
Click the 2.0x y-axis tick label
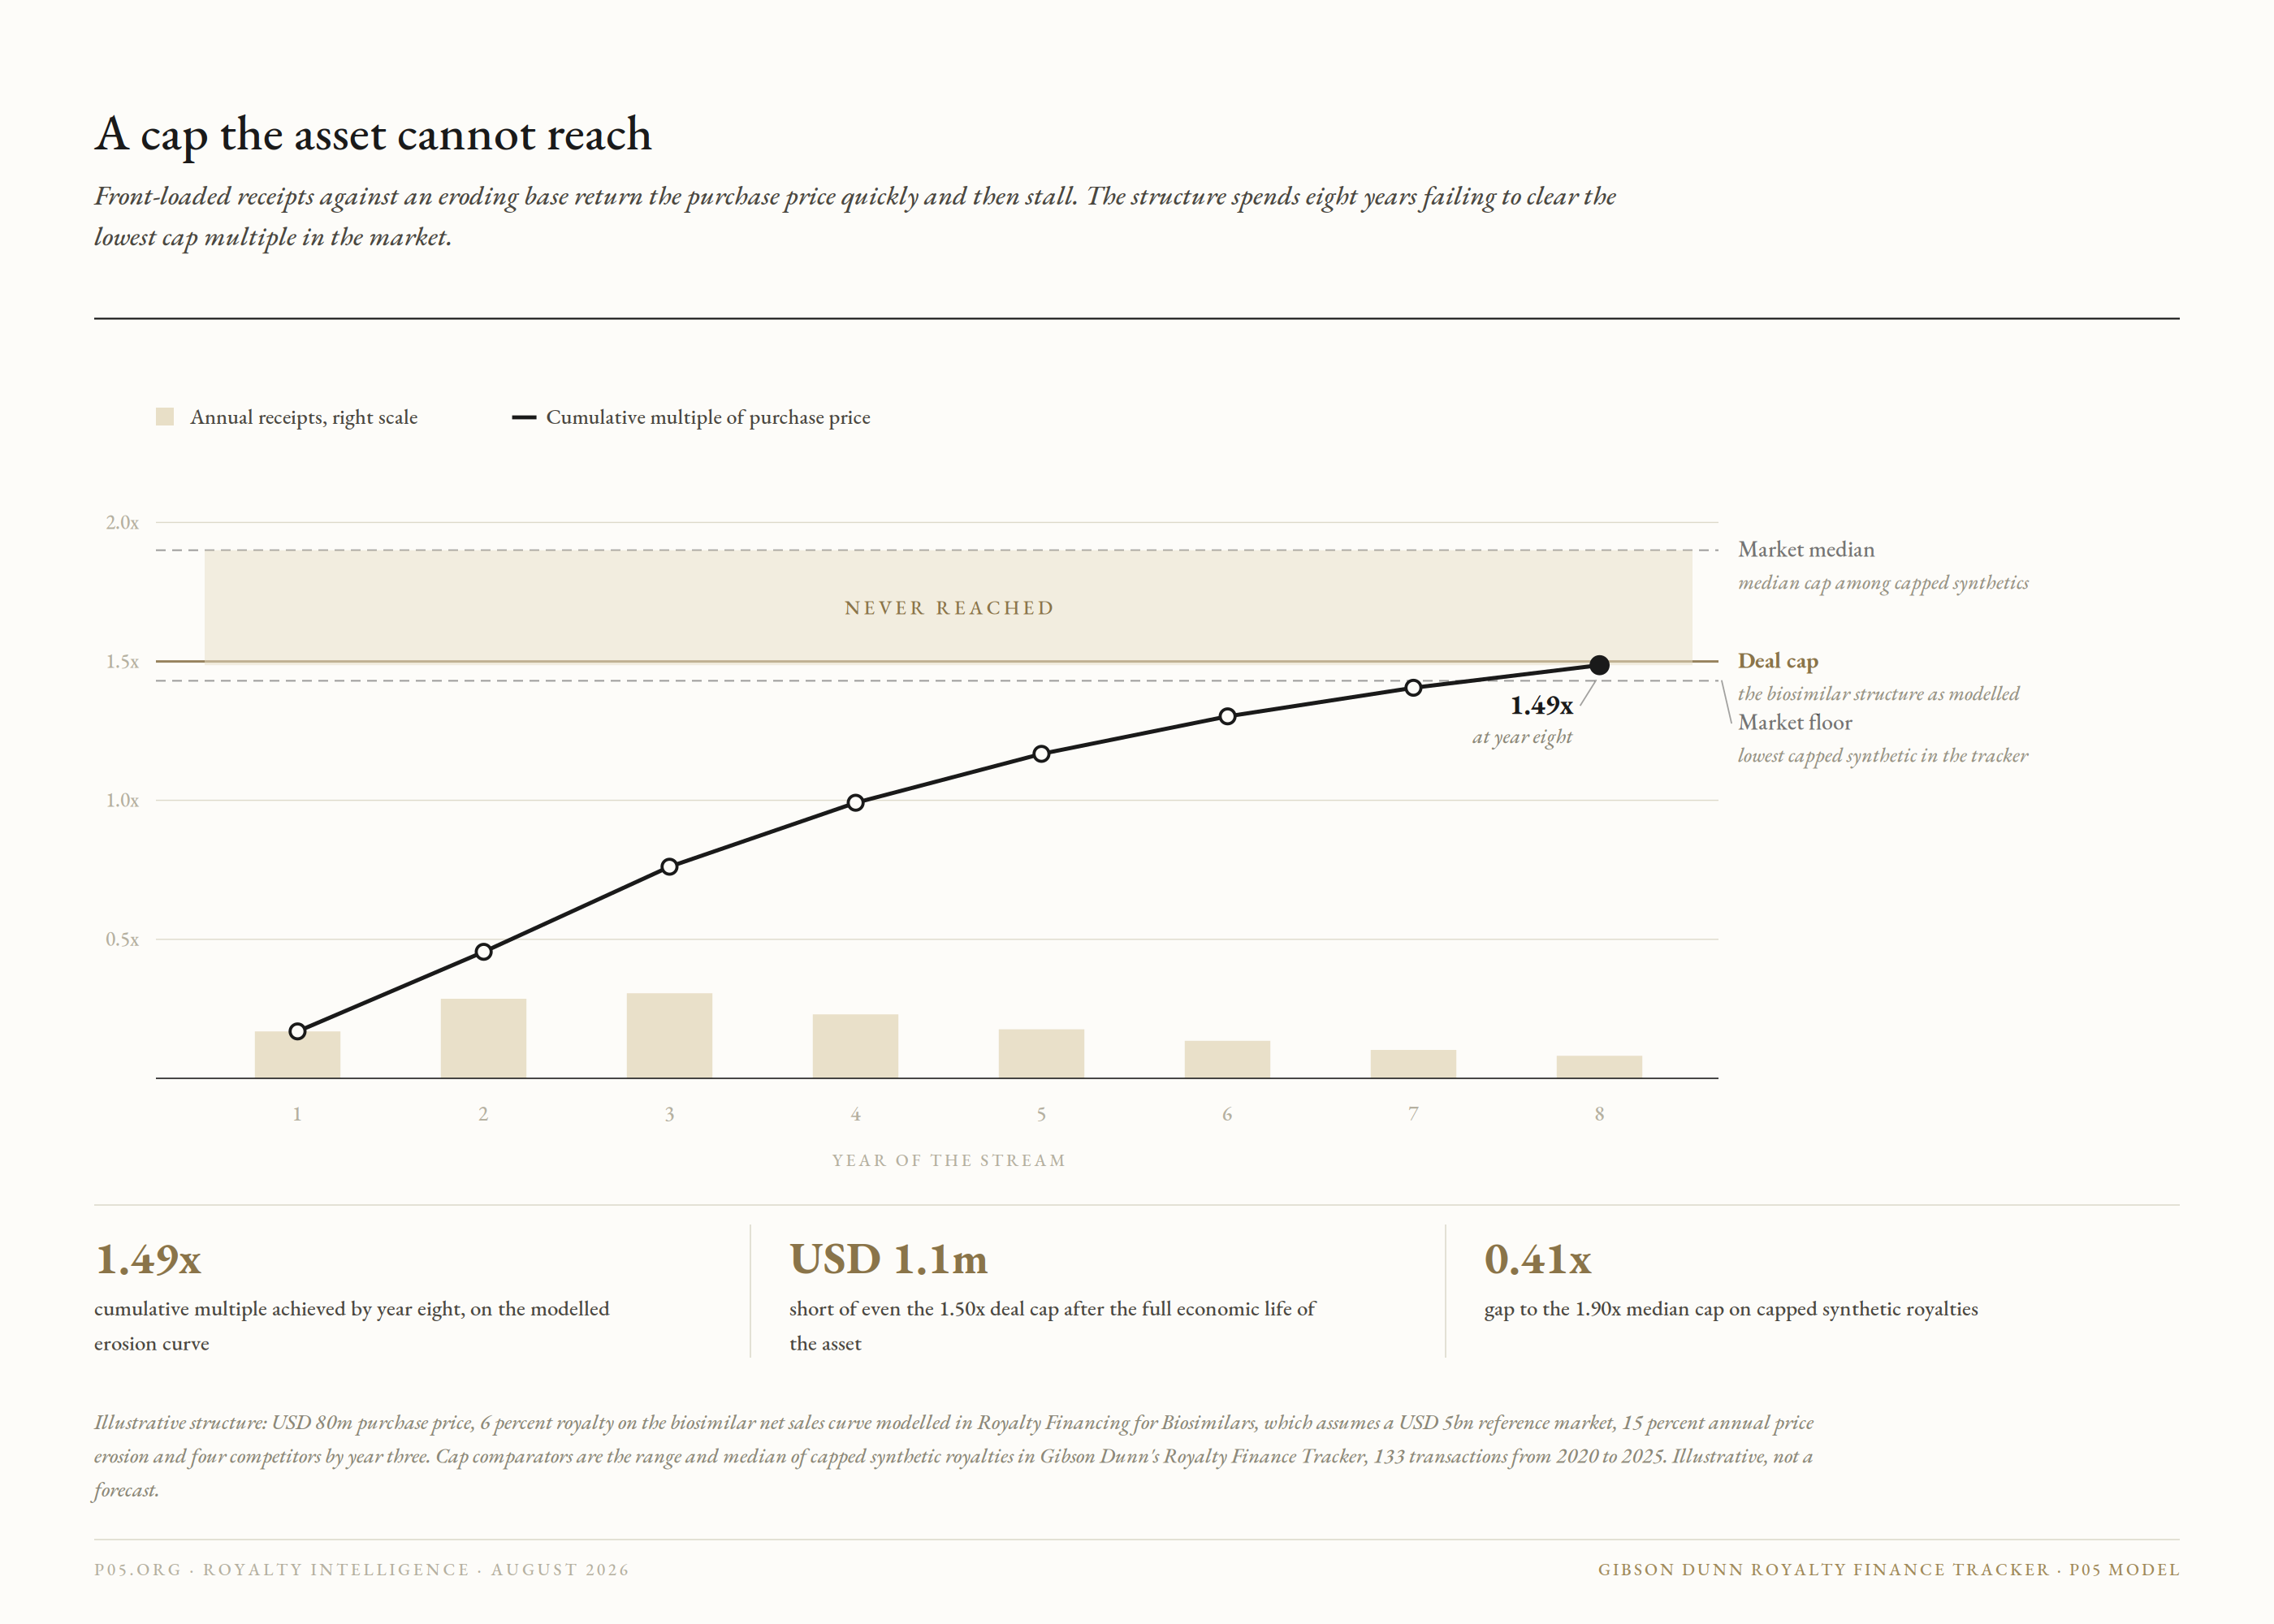[122, 522]
